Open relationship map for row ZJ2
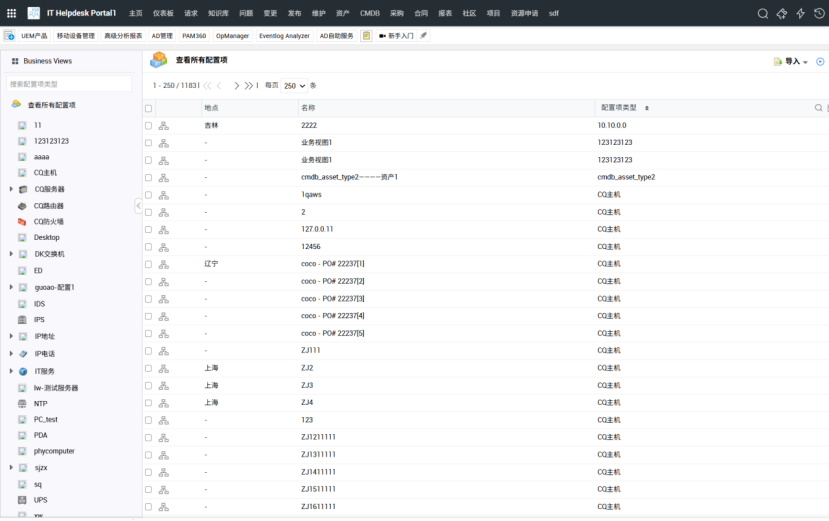 click(x=164, y=369)
